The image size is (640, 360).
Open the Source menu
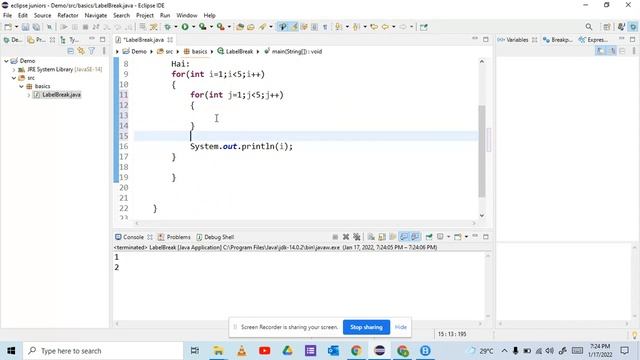click(42, 16)
